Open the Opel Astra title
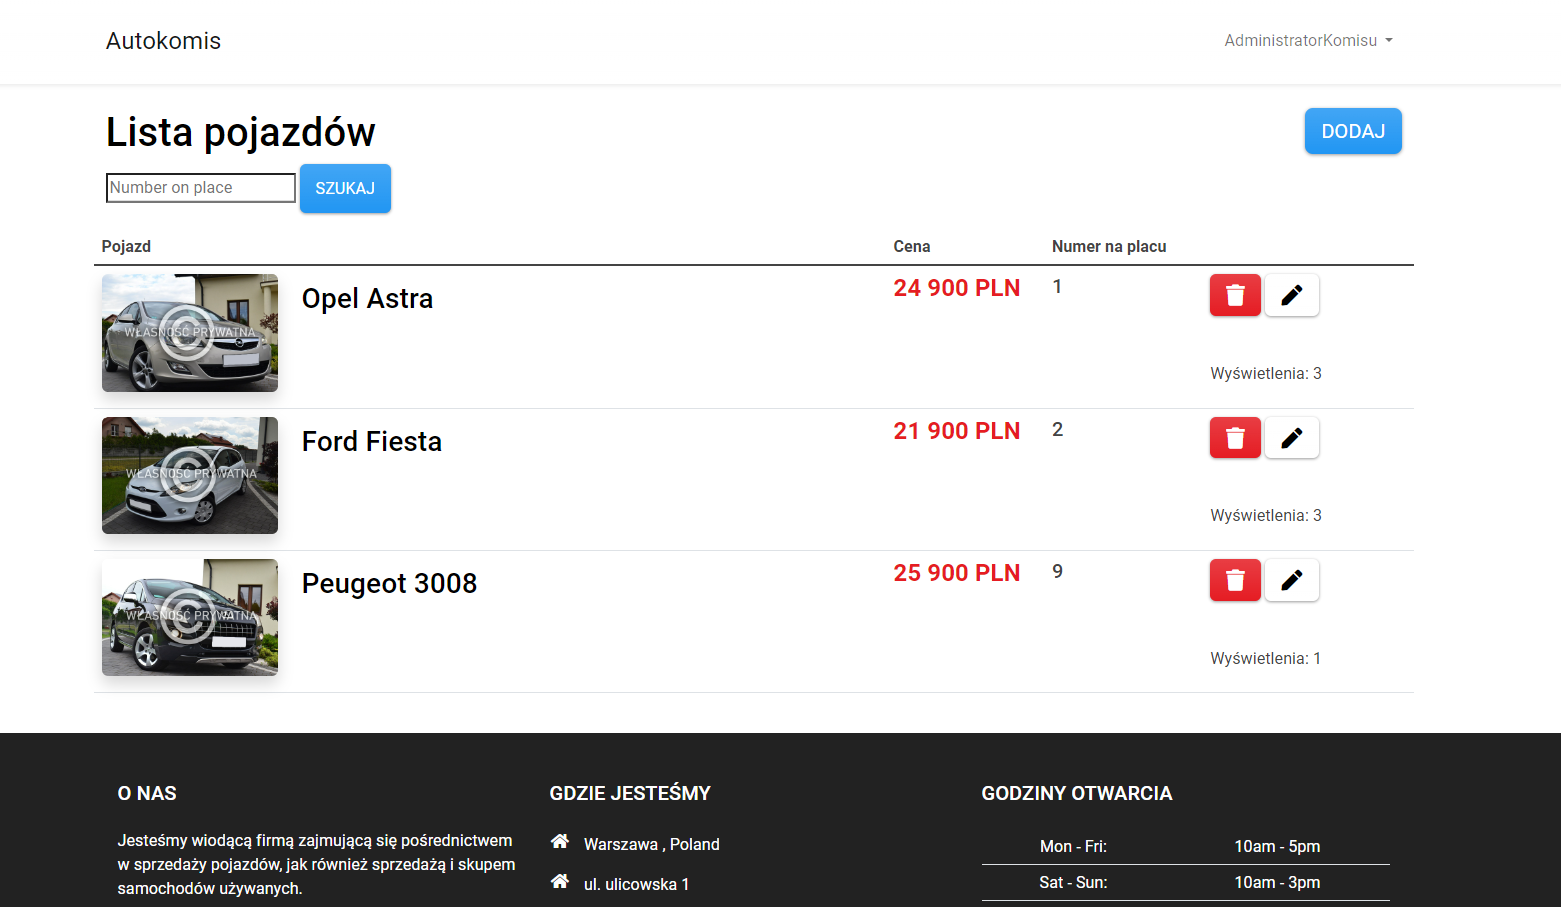1561x907 pixels. pyautogui.click(x=367, y=299)
